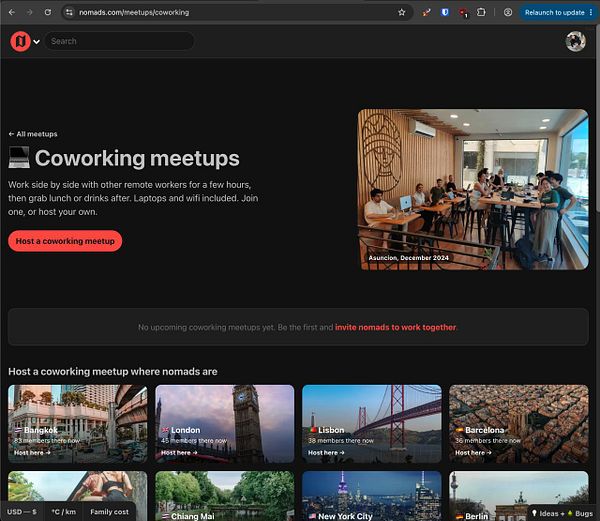
Task: Click the address bar URL
Action: tap(134, 12)
